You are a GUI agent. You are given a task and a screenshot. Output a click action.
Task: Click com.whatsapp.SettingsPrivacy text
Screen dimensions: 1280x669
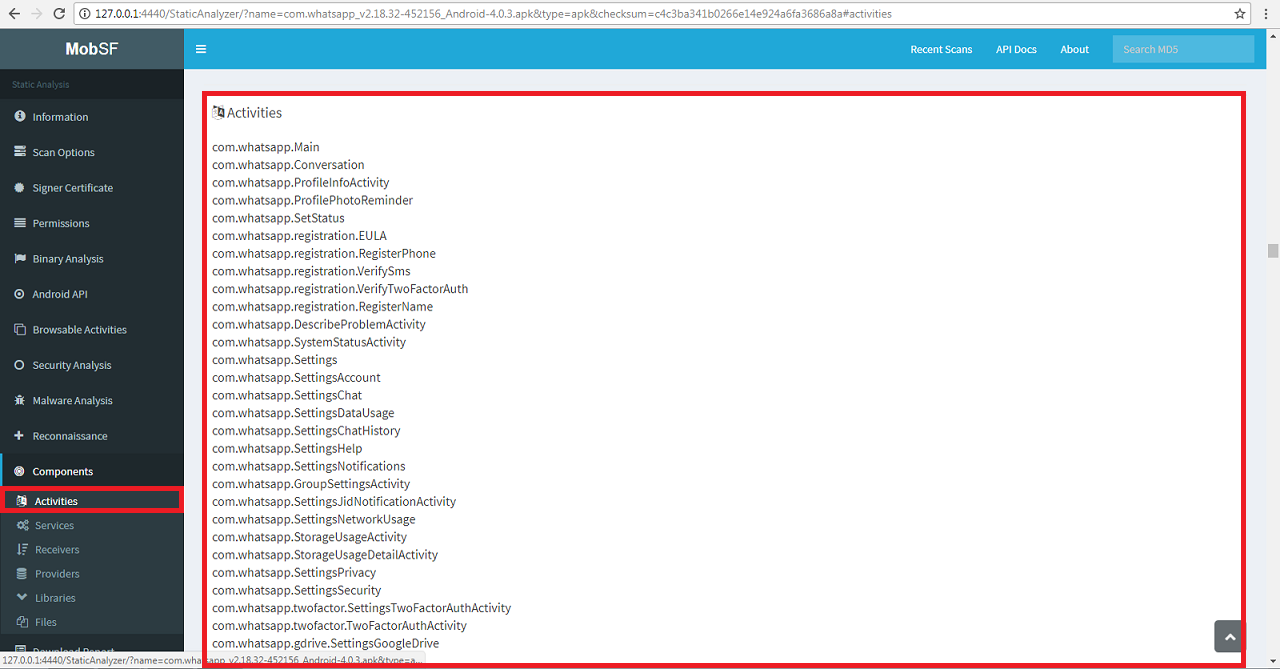[x=294, y=573]
